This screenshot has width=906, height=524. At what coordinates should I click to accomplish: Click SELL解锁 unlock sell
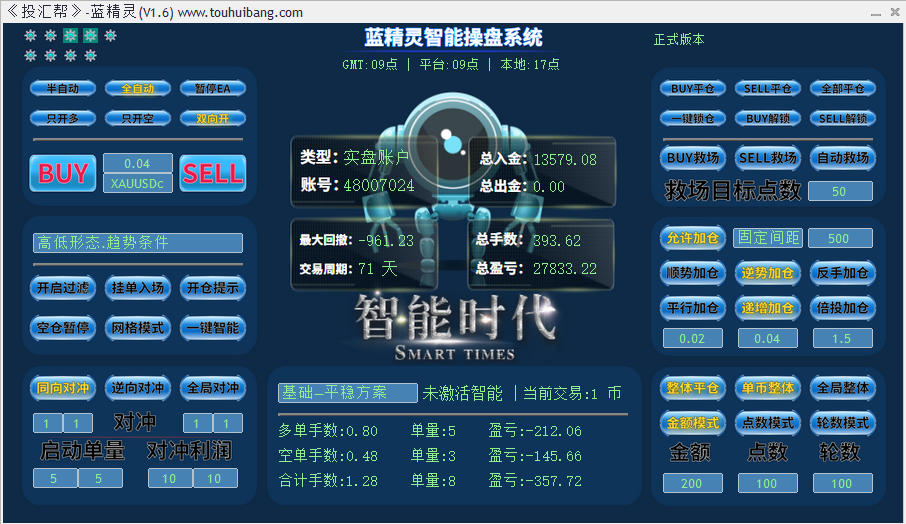842,118
